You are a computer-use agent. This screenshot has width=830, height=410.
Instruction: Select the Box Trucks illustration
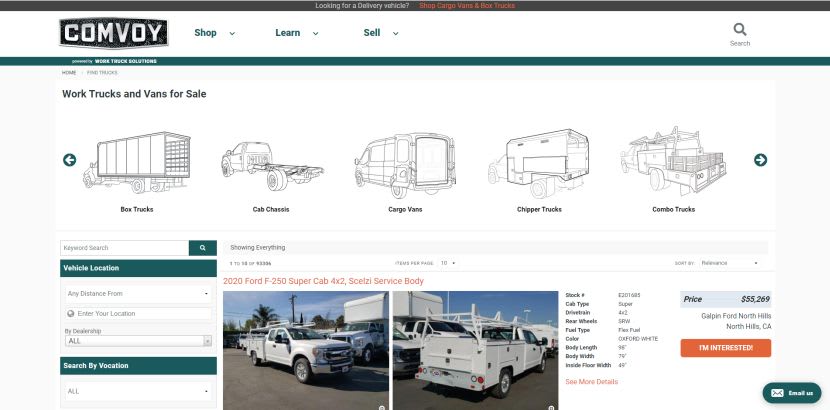pos(137,162)
